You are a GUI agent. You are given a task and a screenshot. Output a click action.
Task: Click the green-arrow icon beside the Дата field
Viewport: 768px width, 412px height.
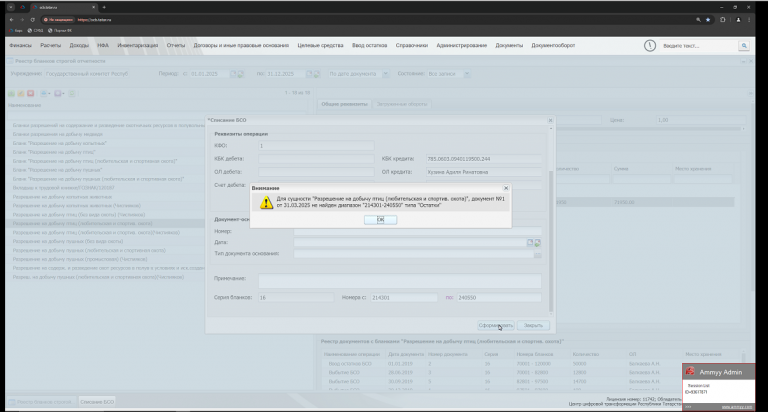(538, 242)
